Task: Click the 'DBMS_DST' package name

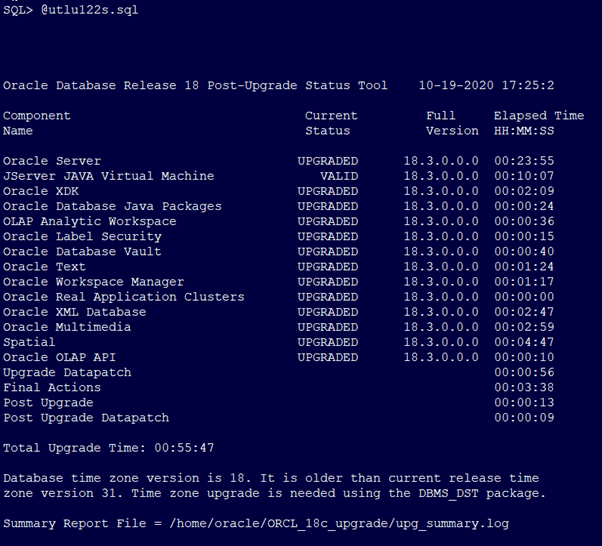Action: click(x=448, y=493)
